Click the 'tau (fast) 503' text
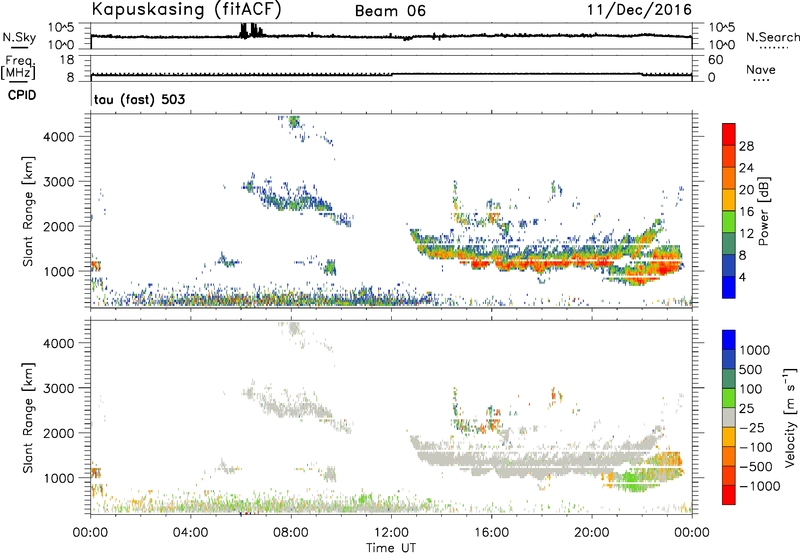Image resolution: width=800 pixels, height=554 pixels. 139,99
